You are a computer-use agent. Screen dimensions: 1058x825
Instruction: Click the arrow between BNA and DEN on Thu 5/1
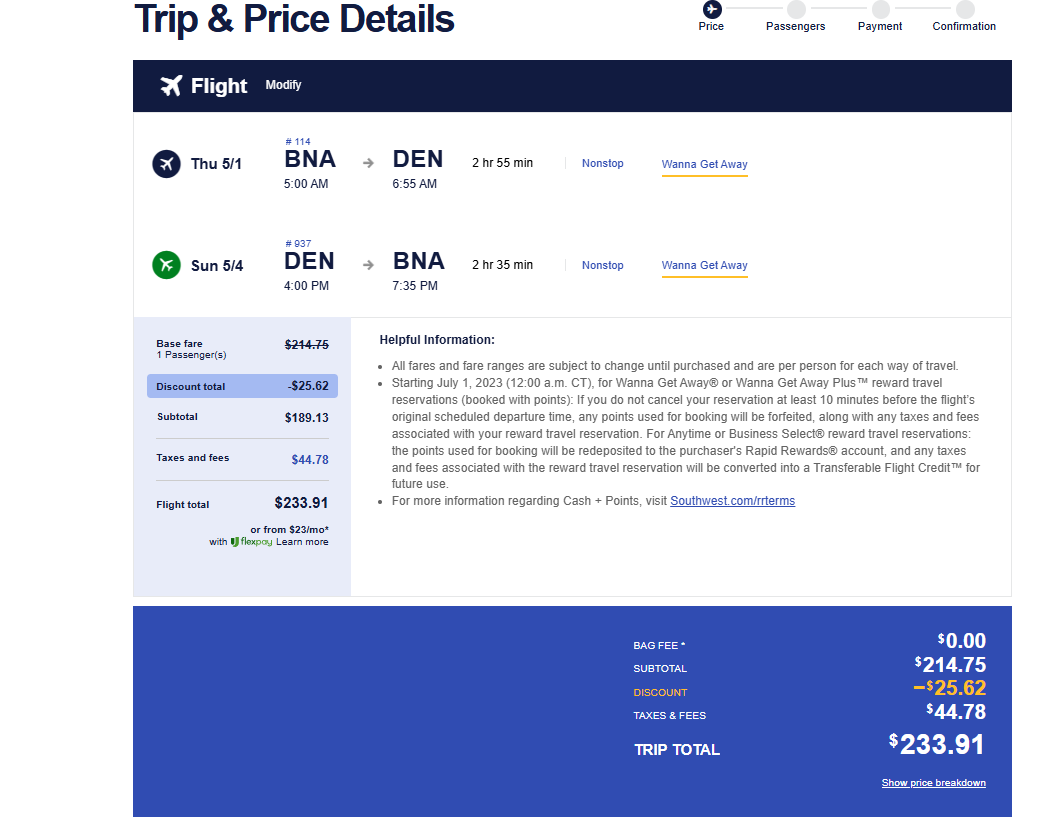pos(368,163)
